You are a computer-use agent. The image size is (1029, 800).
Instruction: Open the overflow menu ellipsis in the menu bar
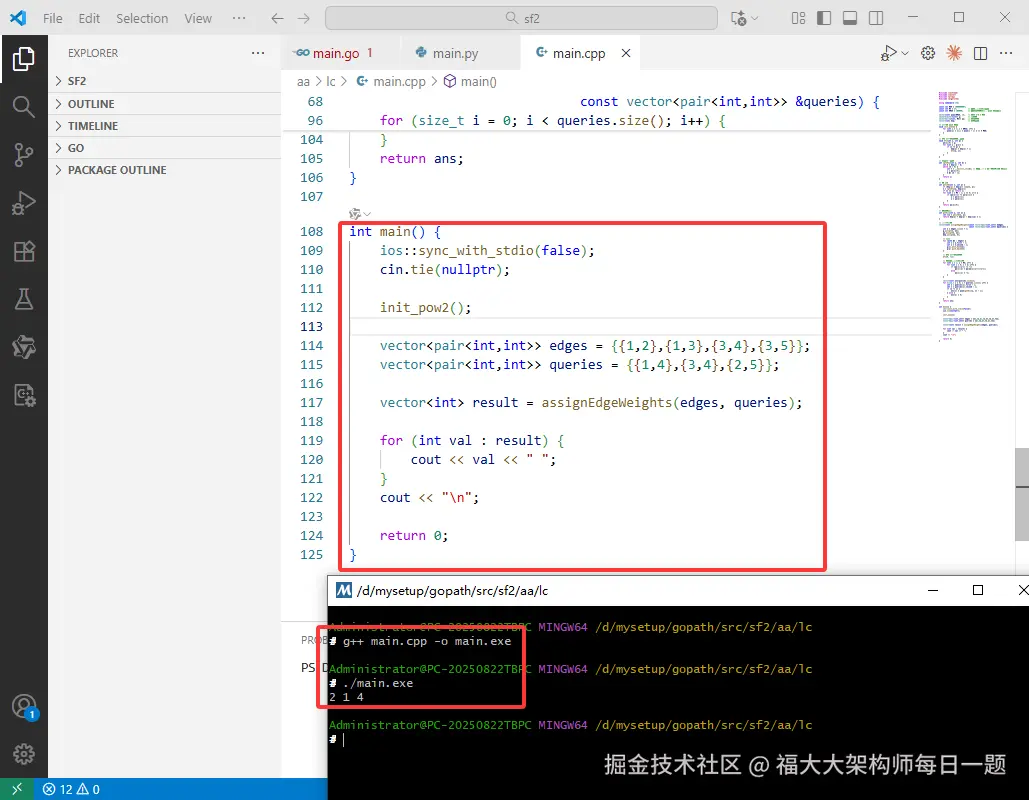pos(239,18)
